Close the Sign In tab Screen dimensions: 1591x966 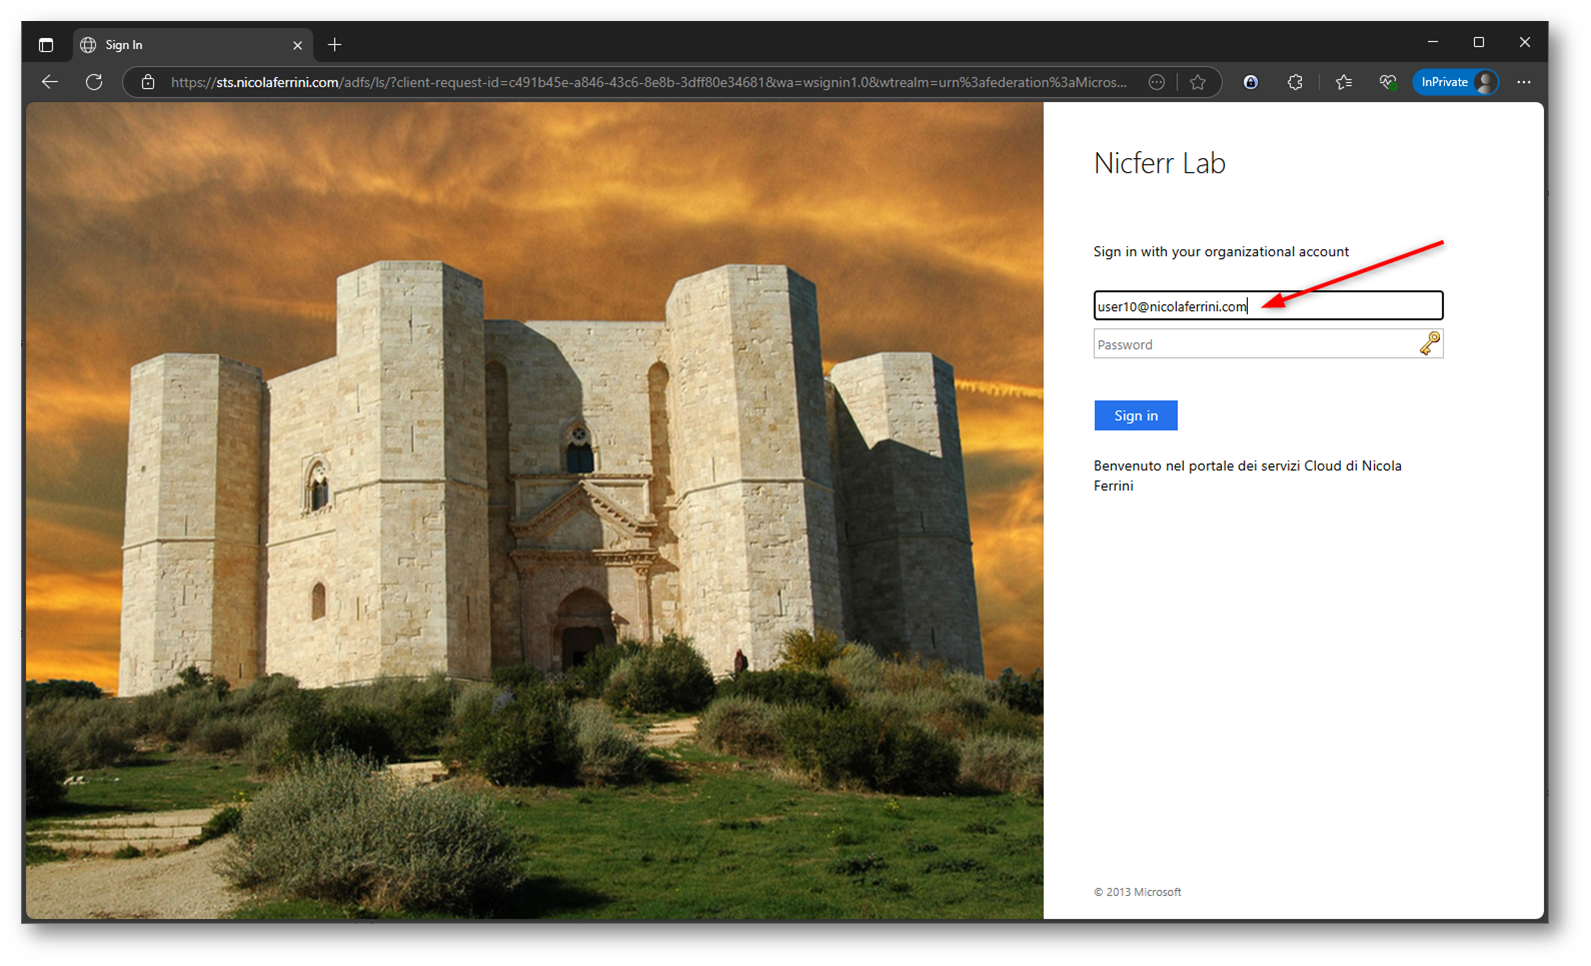pyautogui.click(x=297, y=45)
